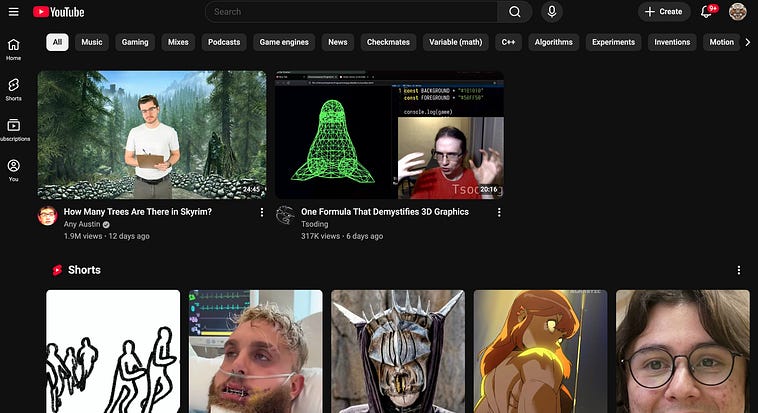Click the search magnifier button
This screenshot has width=758, height=413.
tap(515, 12)
